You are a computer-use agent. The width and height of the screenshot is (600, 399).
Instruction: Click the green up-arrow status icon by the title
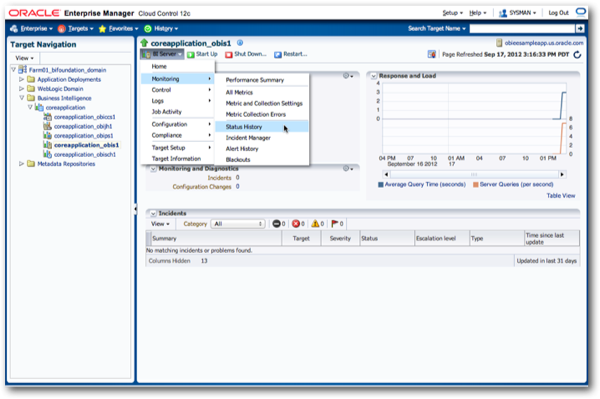click(x=144, y=43)
